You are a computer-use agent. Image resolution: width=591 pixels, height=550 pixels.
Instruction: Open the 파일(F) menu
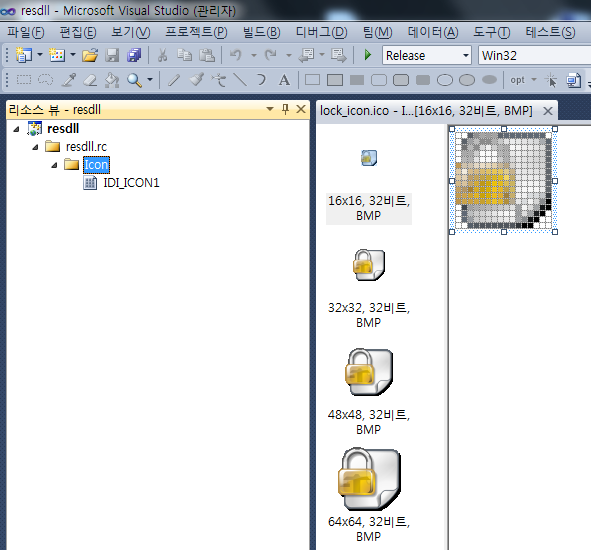26,32
